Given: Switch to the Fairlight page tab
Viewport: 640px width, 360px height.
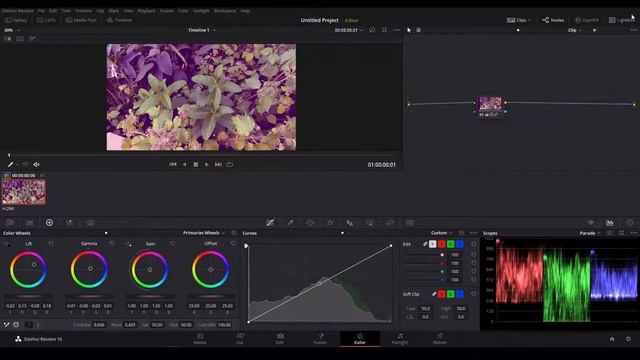Looking at the screenshot, I should [x=400, y=339].
